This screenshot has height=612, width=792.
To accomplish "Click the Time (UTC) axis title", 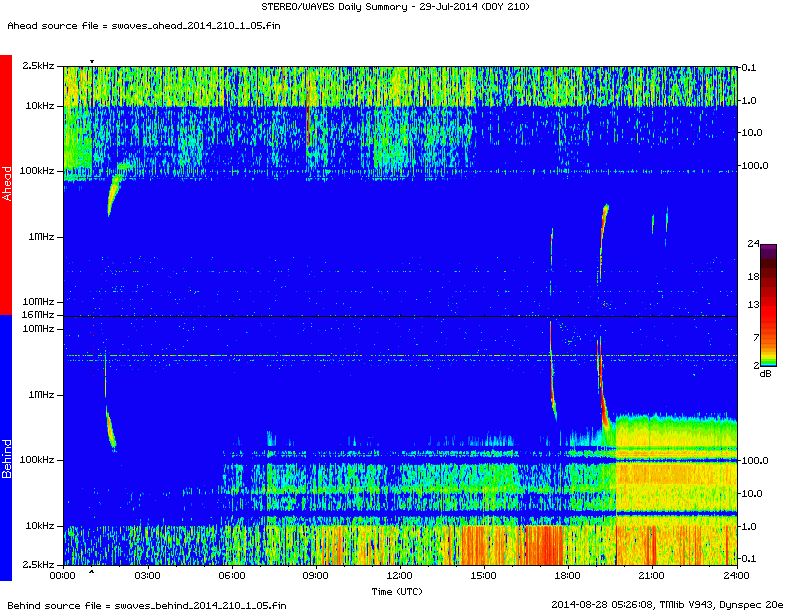I will [397, 591].
